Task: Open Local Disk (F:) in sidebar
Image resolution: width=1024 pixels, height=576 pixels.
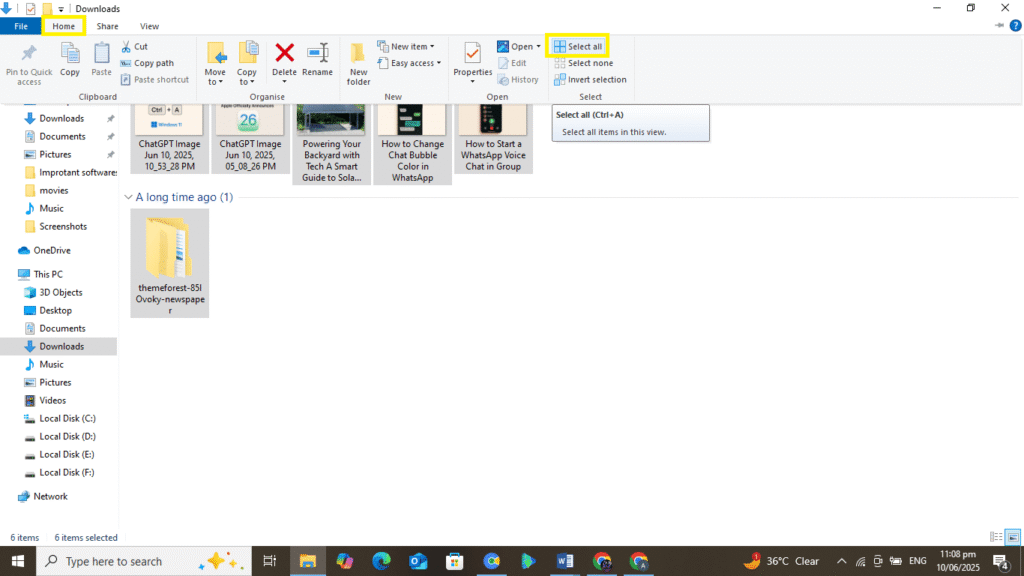Action: (x=67, y=472)
